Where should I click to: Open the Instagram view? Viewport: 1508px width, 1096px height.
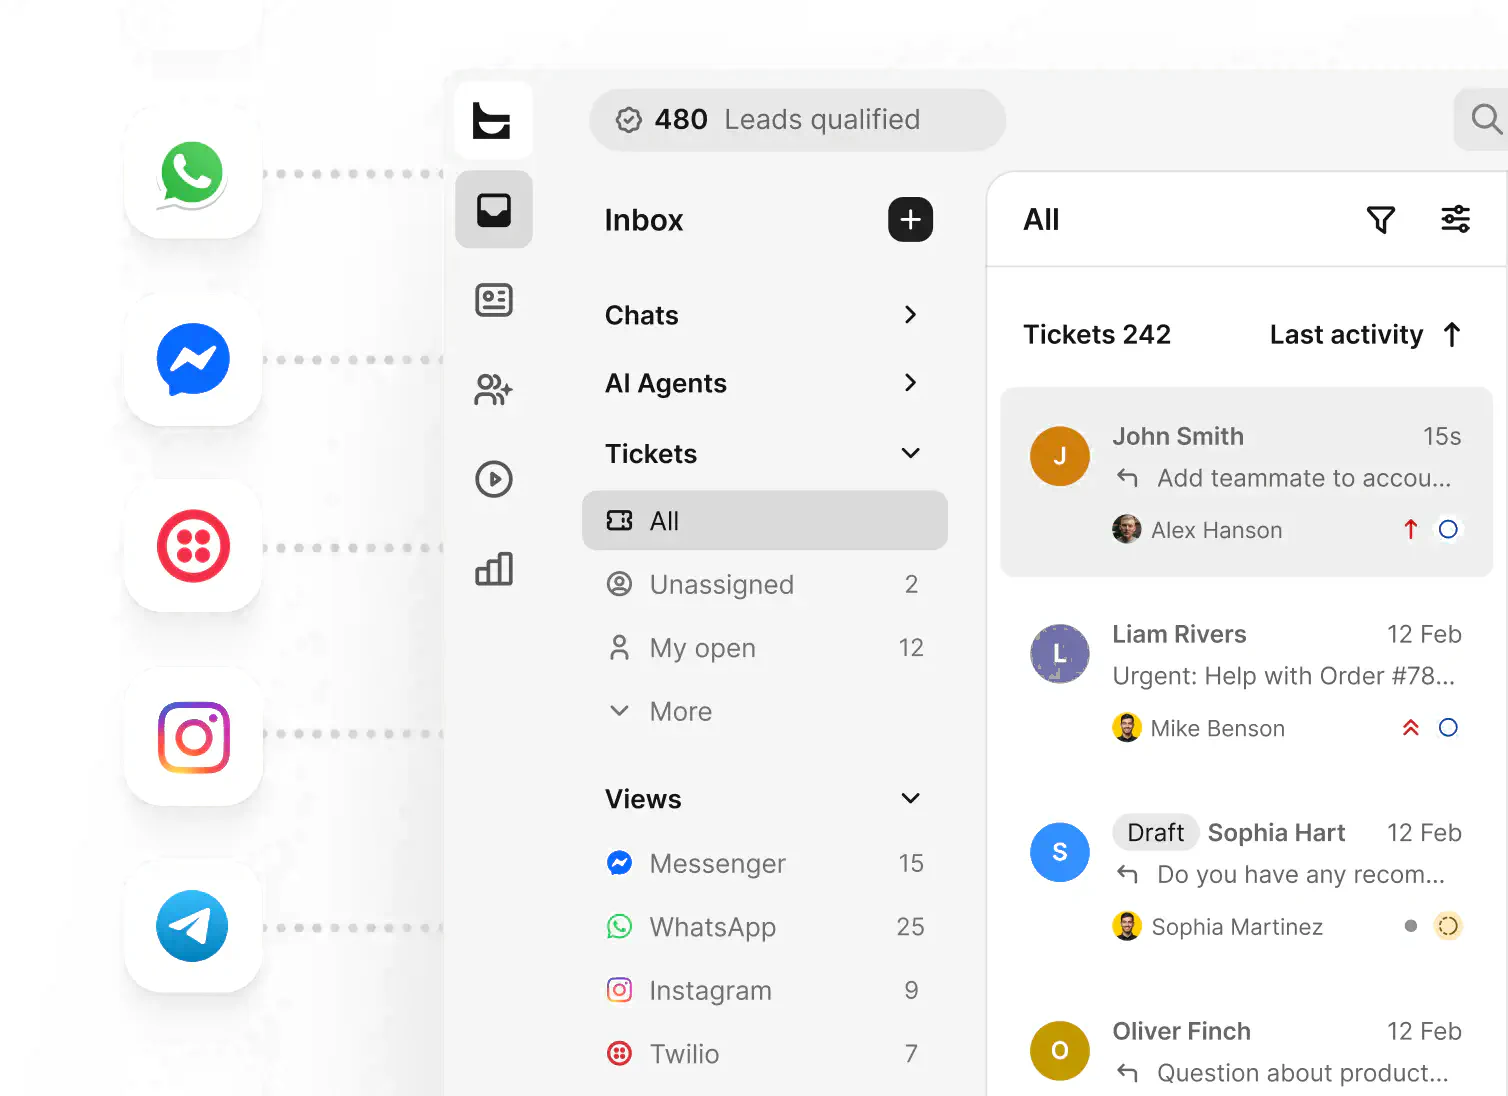[x=764, y=990]
